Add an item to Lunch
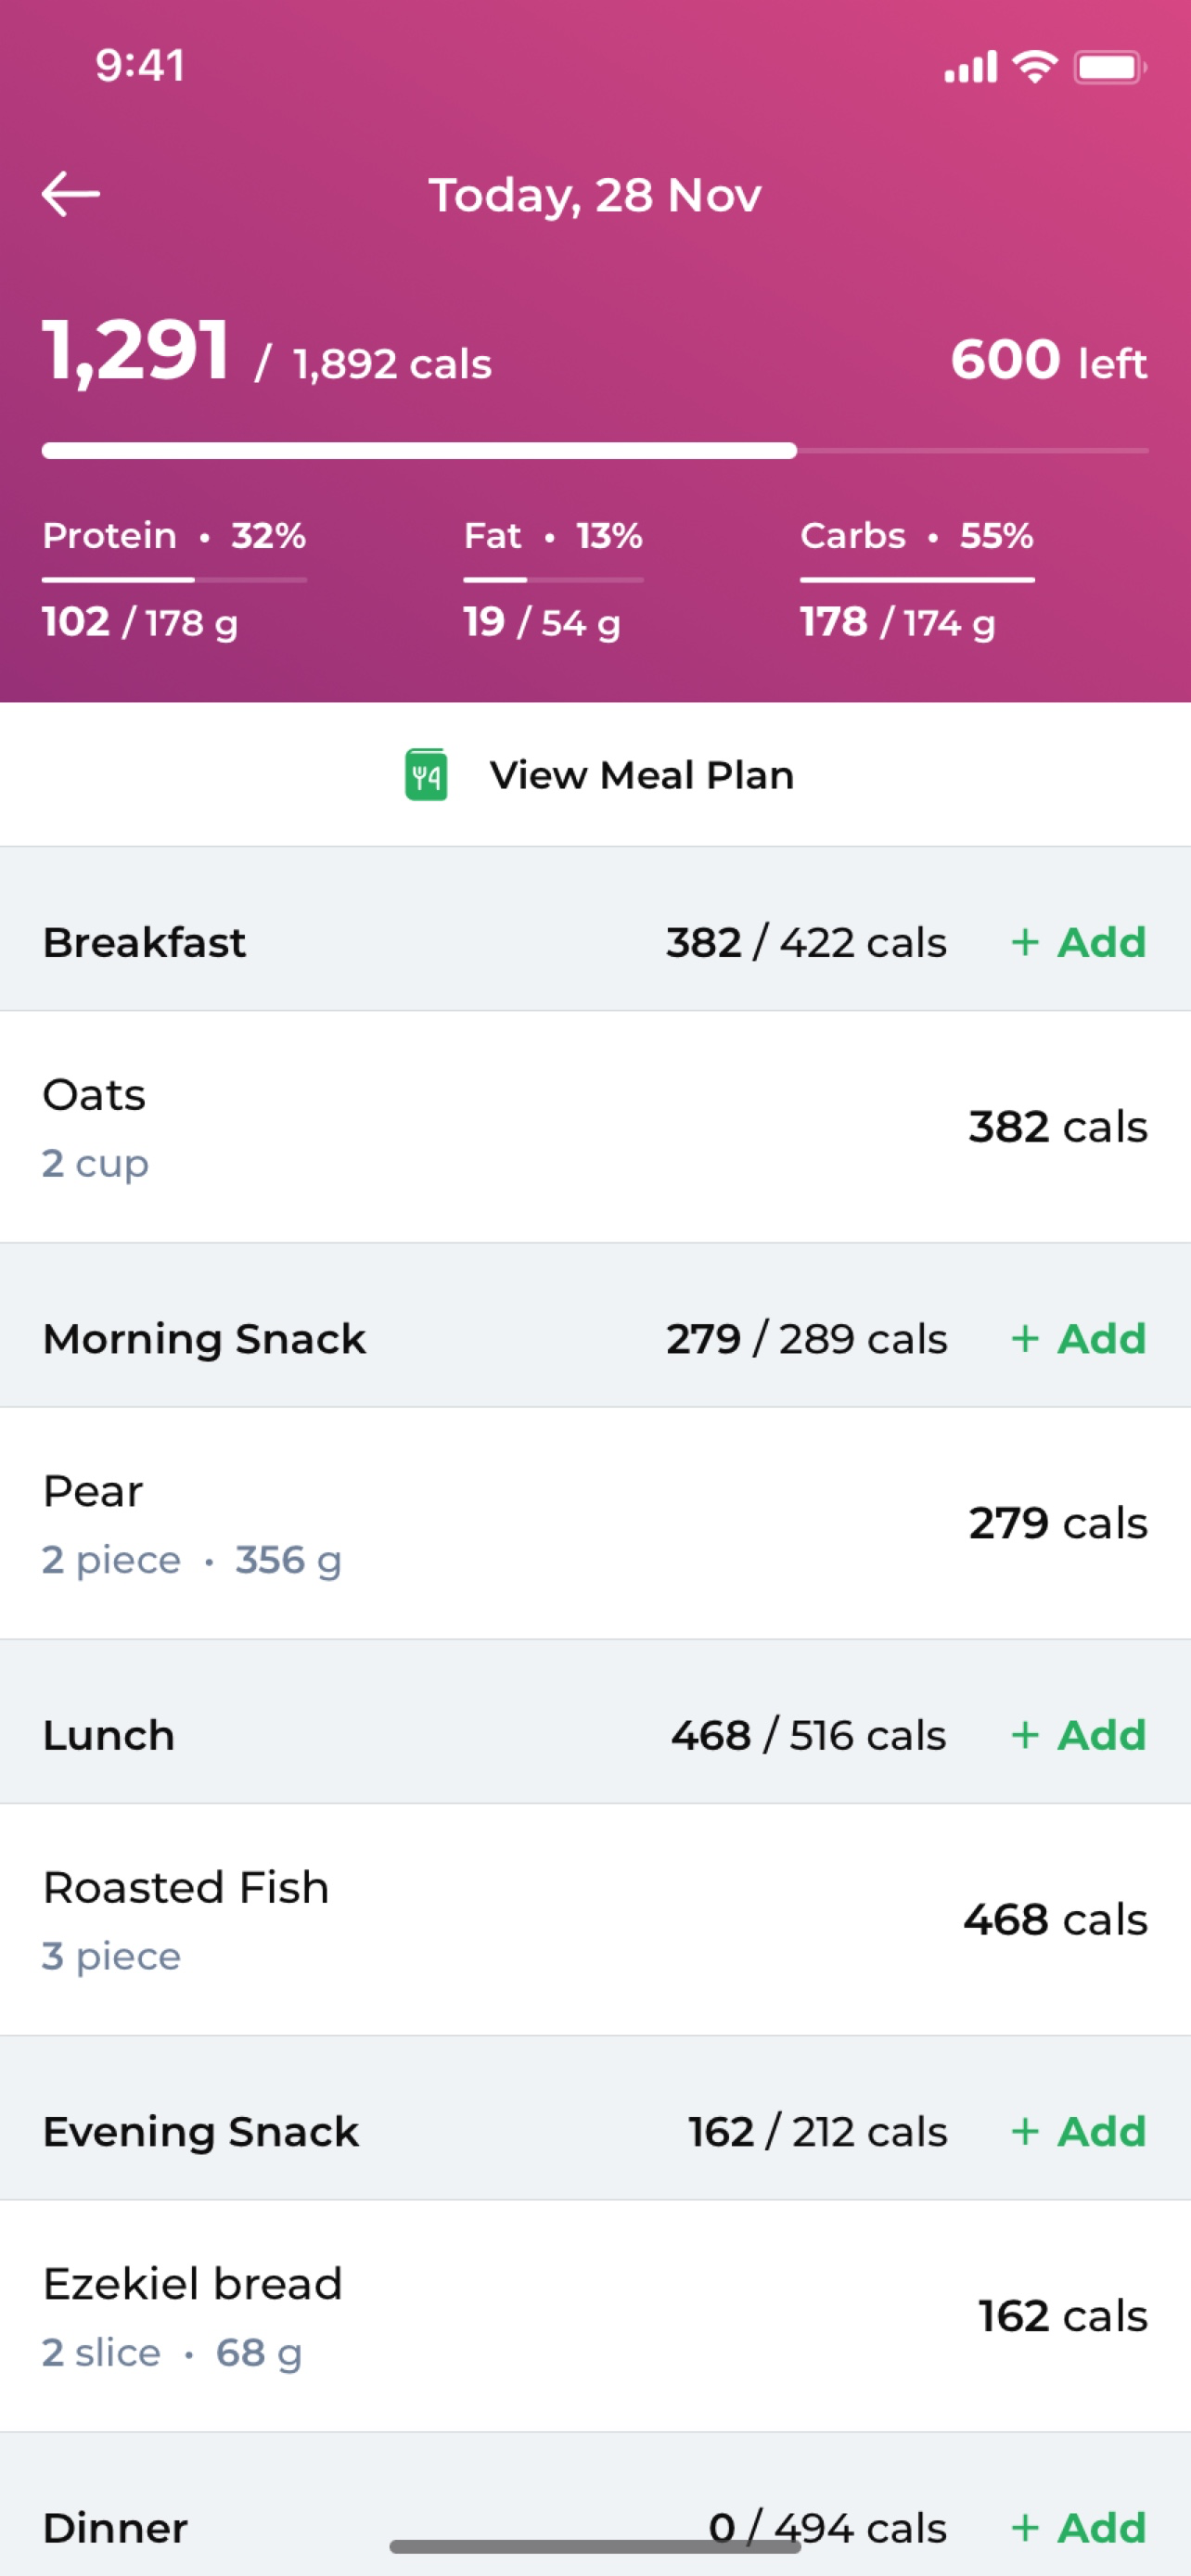1191x2576 pixels. (x=1078, y=1735)
